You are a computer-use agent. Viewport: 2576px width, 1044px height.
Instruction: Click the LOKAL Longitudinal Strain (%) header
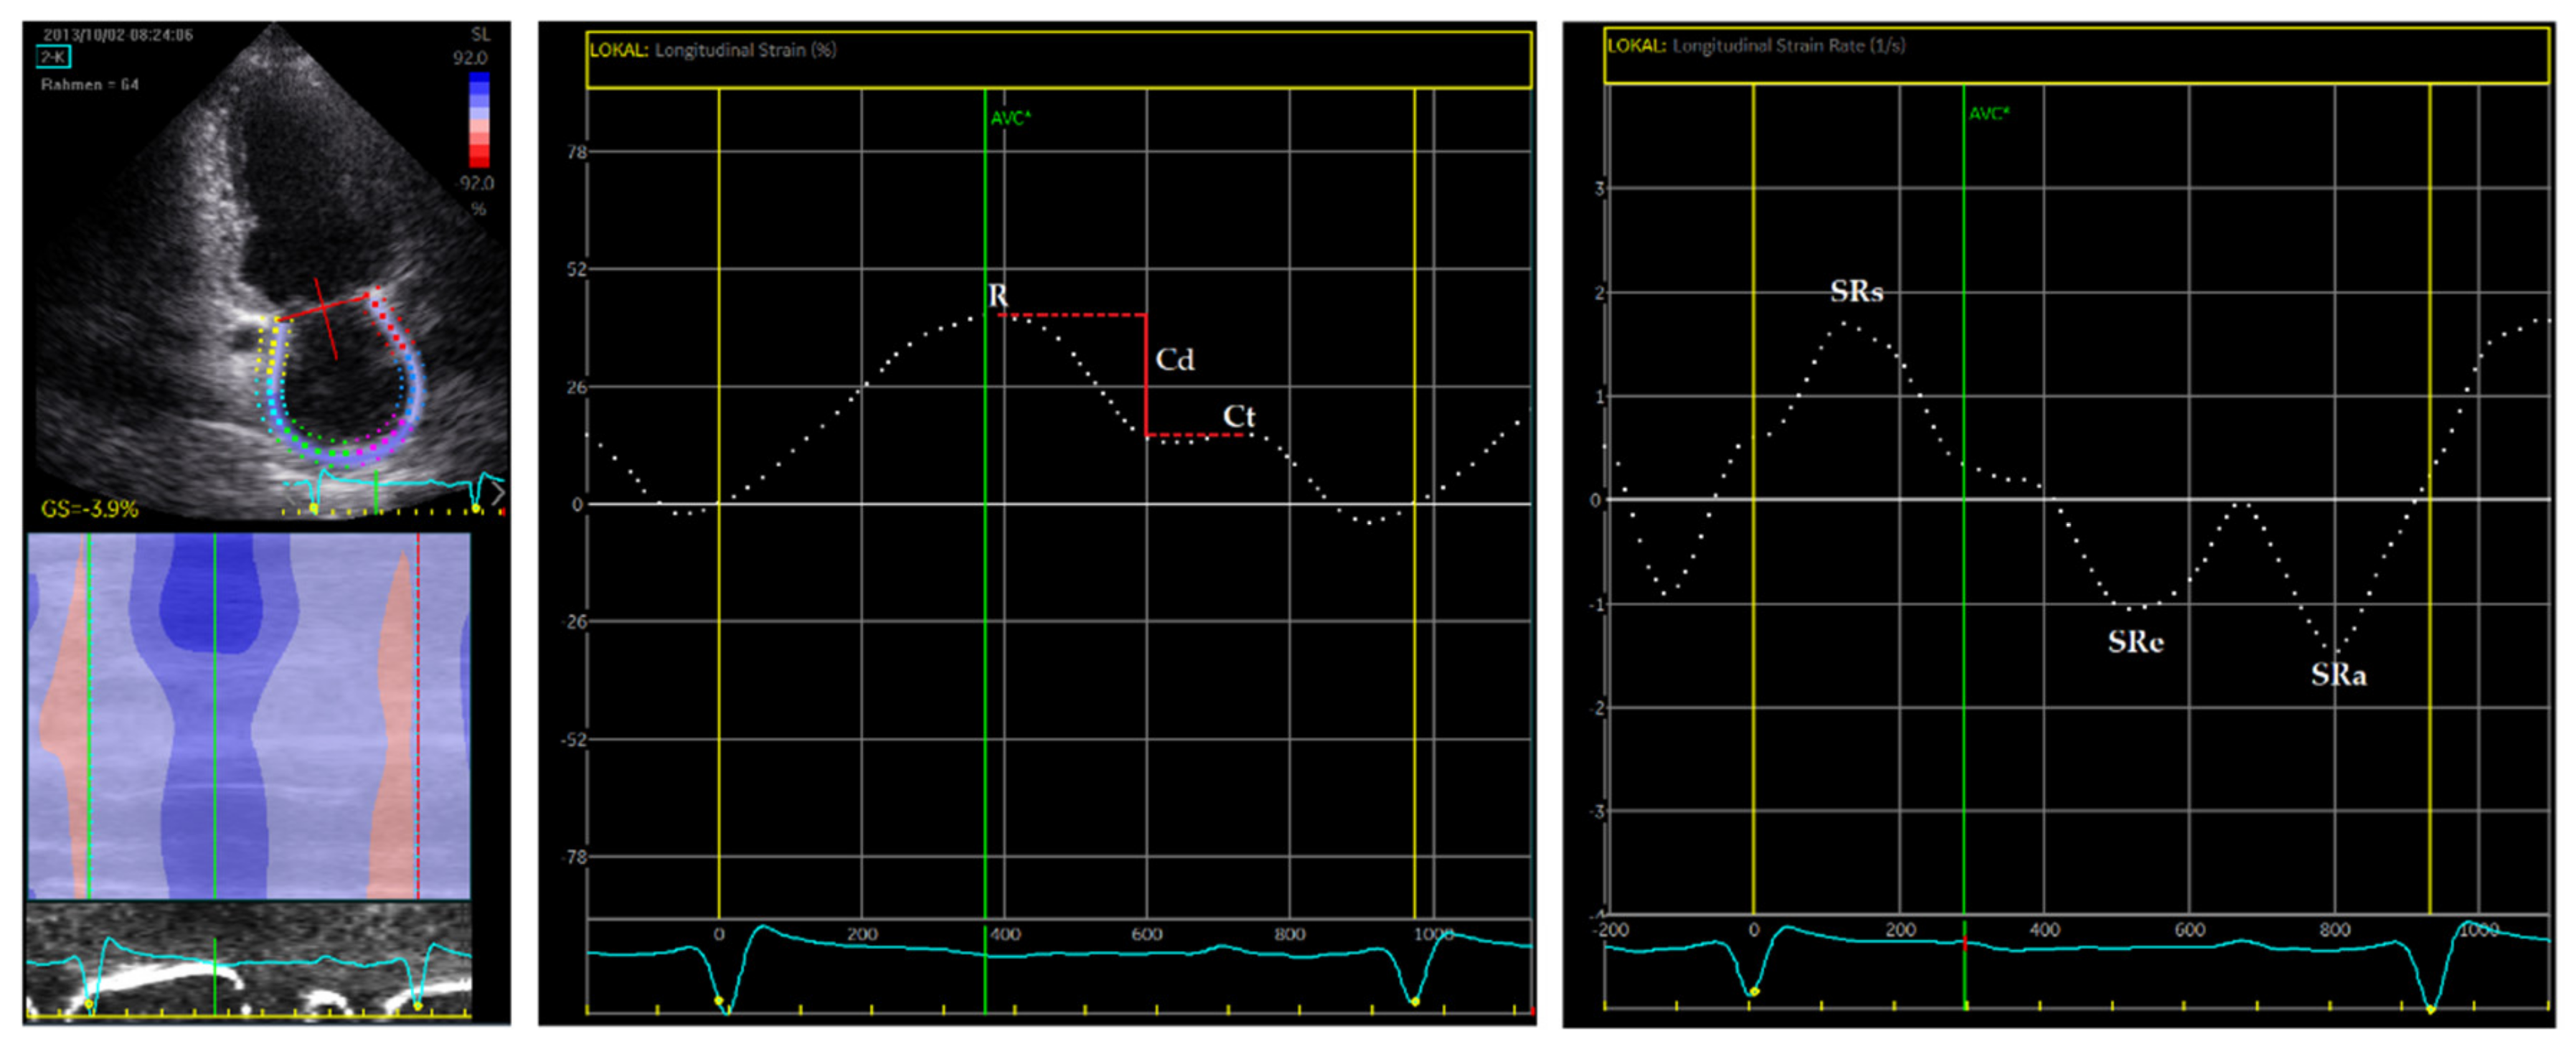click(712, 50)
